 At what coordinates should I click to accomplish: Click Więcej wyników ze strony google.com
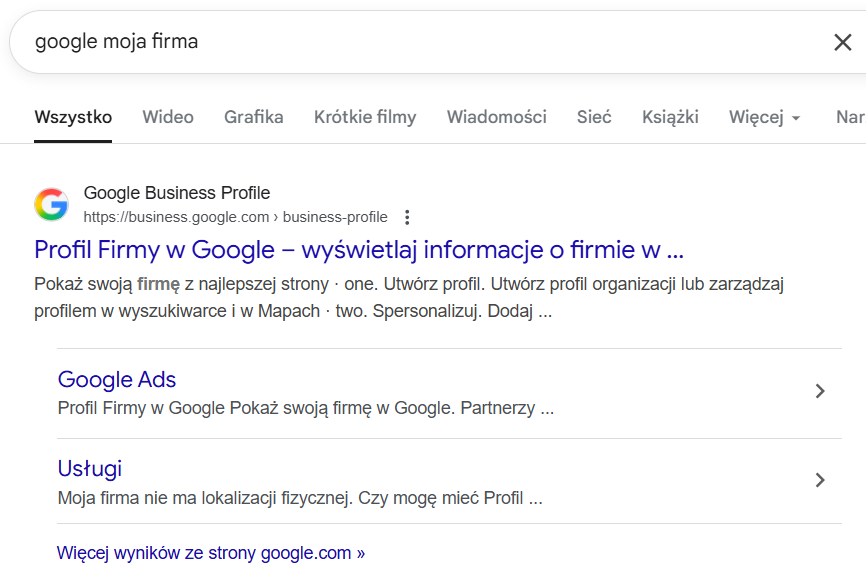pyautogui.click(x=211, y=552)
